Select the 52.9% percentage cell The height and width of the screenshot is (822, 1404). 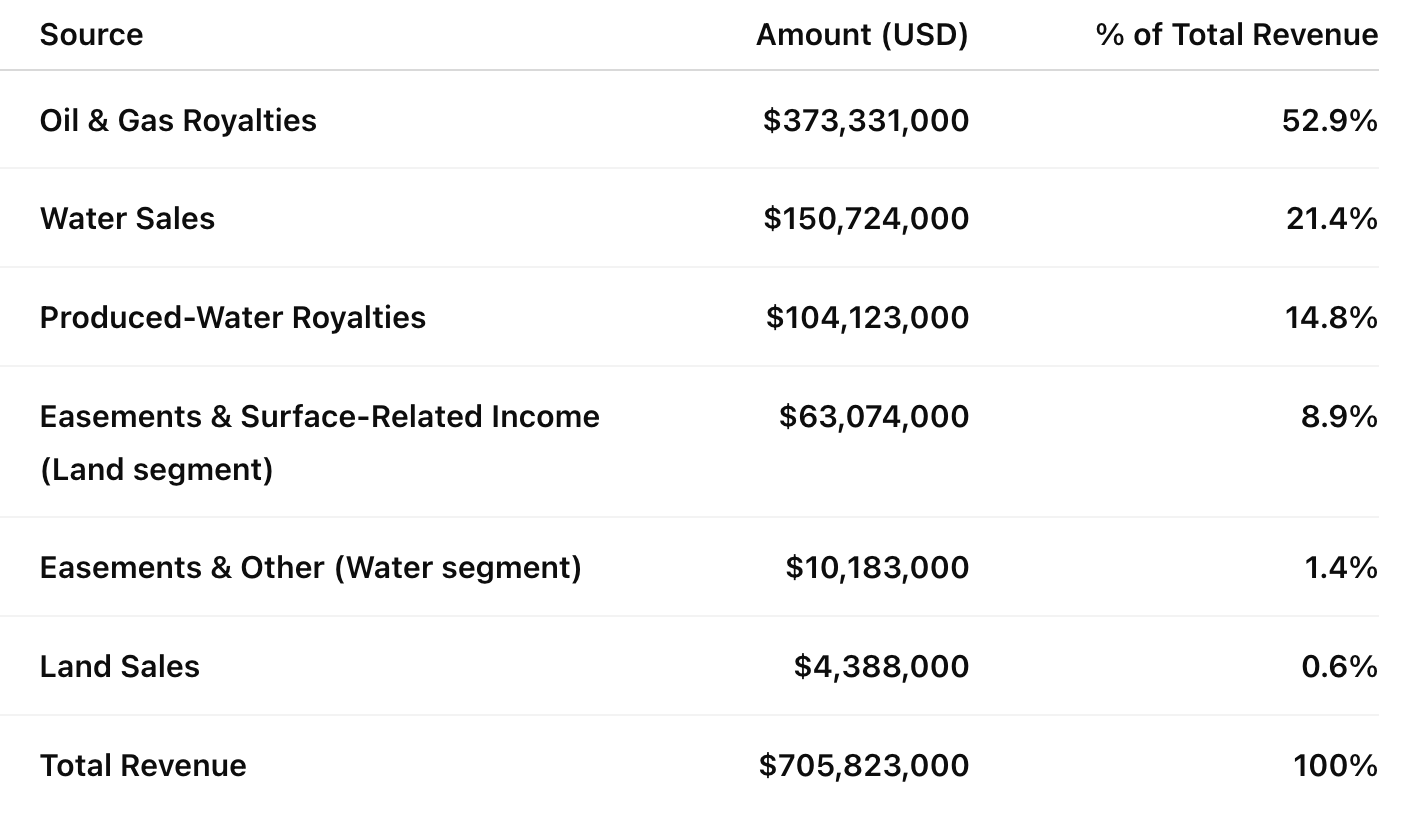1329,121
